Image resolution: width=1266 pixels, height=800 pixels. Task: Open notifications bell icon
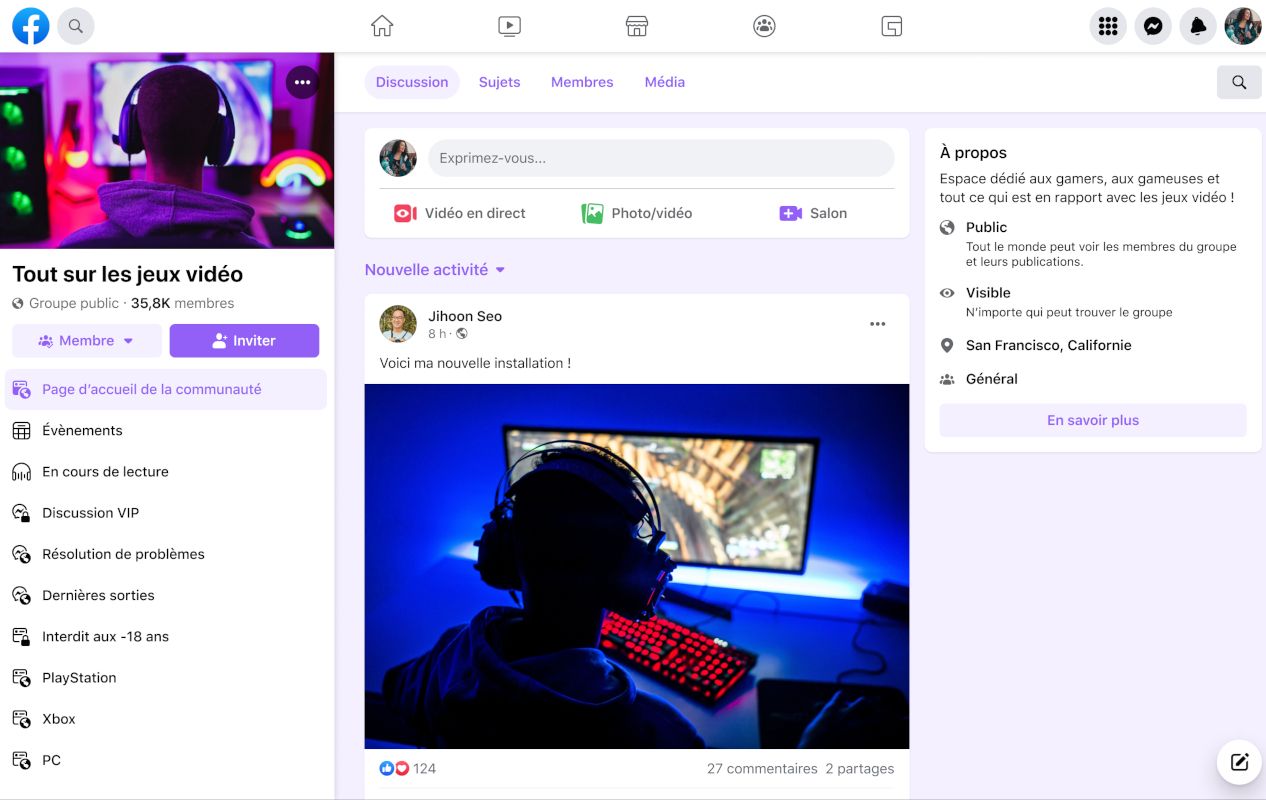pos(1198,26)
